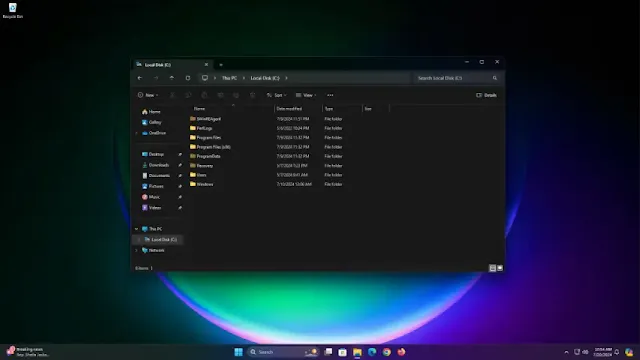This screenshot has width=640, height=360.
Task: Select the ProgramData folder
Action: point(205,156)
